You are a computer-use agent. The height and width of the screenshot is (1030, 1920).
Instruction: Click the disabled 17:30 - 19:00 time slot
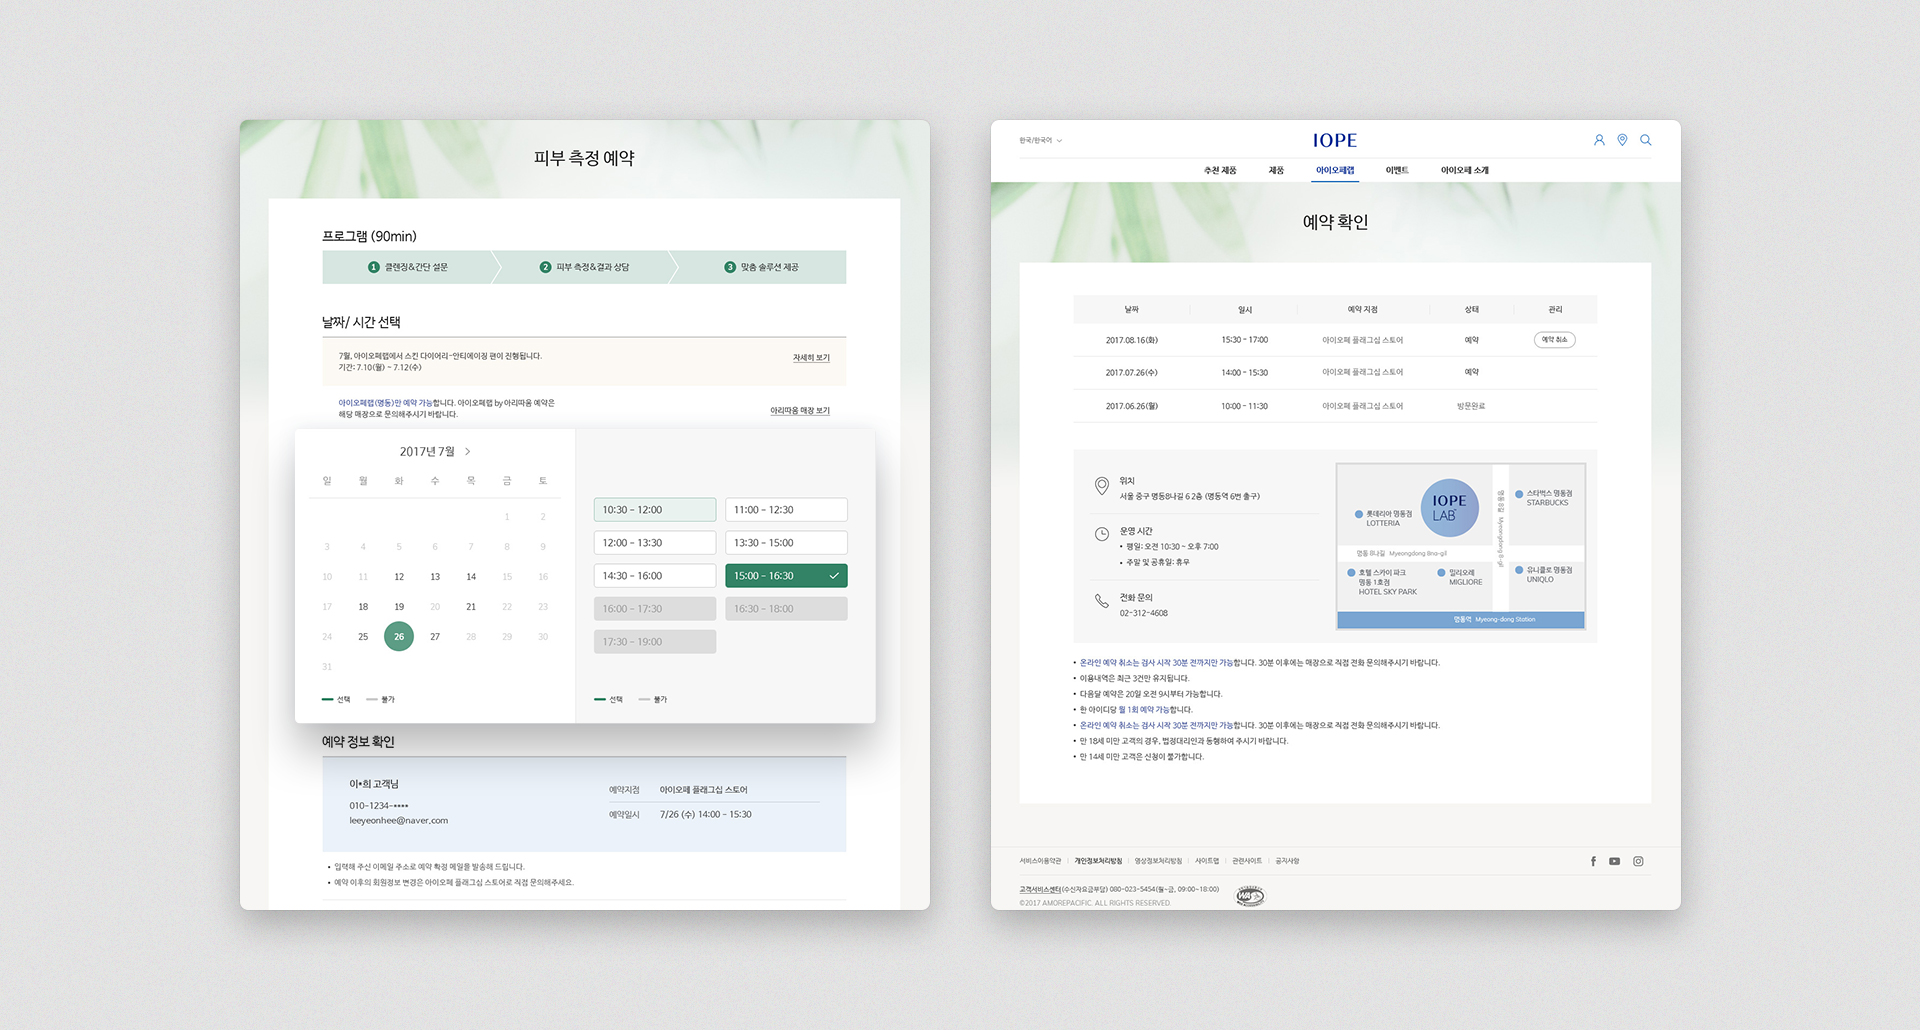[x=655, y=642]
